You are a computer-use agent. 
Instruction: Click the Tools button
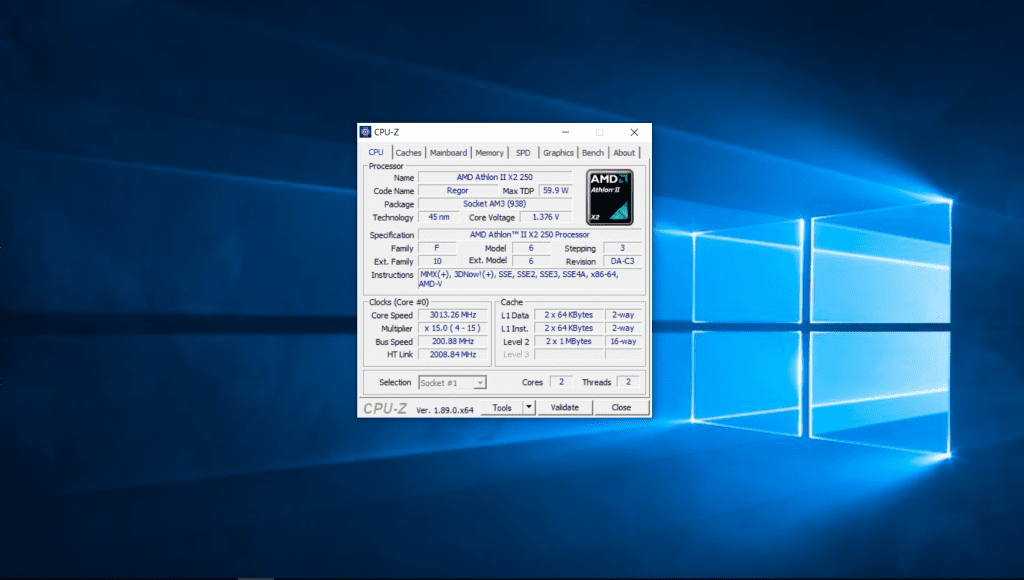[502, 407]
